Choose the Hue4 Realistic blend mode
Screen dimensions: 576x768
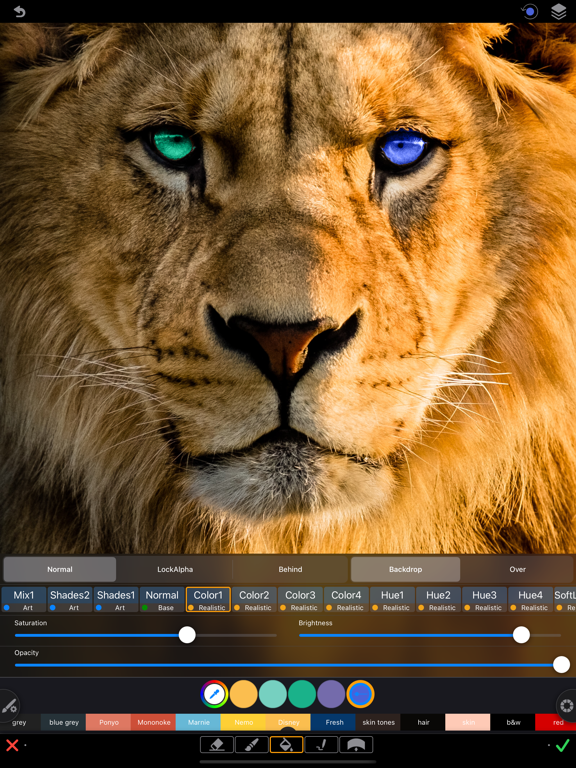[530, 600]
